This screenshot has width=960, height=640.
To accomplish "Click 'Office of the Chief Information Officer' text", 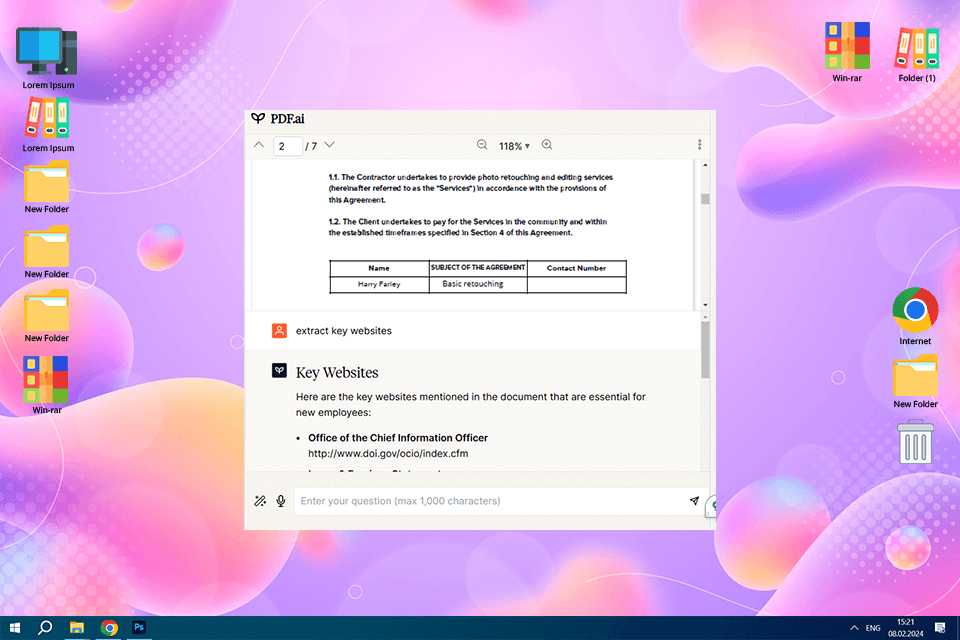I will pyautogui.click(x=398, y=438).
